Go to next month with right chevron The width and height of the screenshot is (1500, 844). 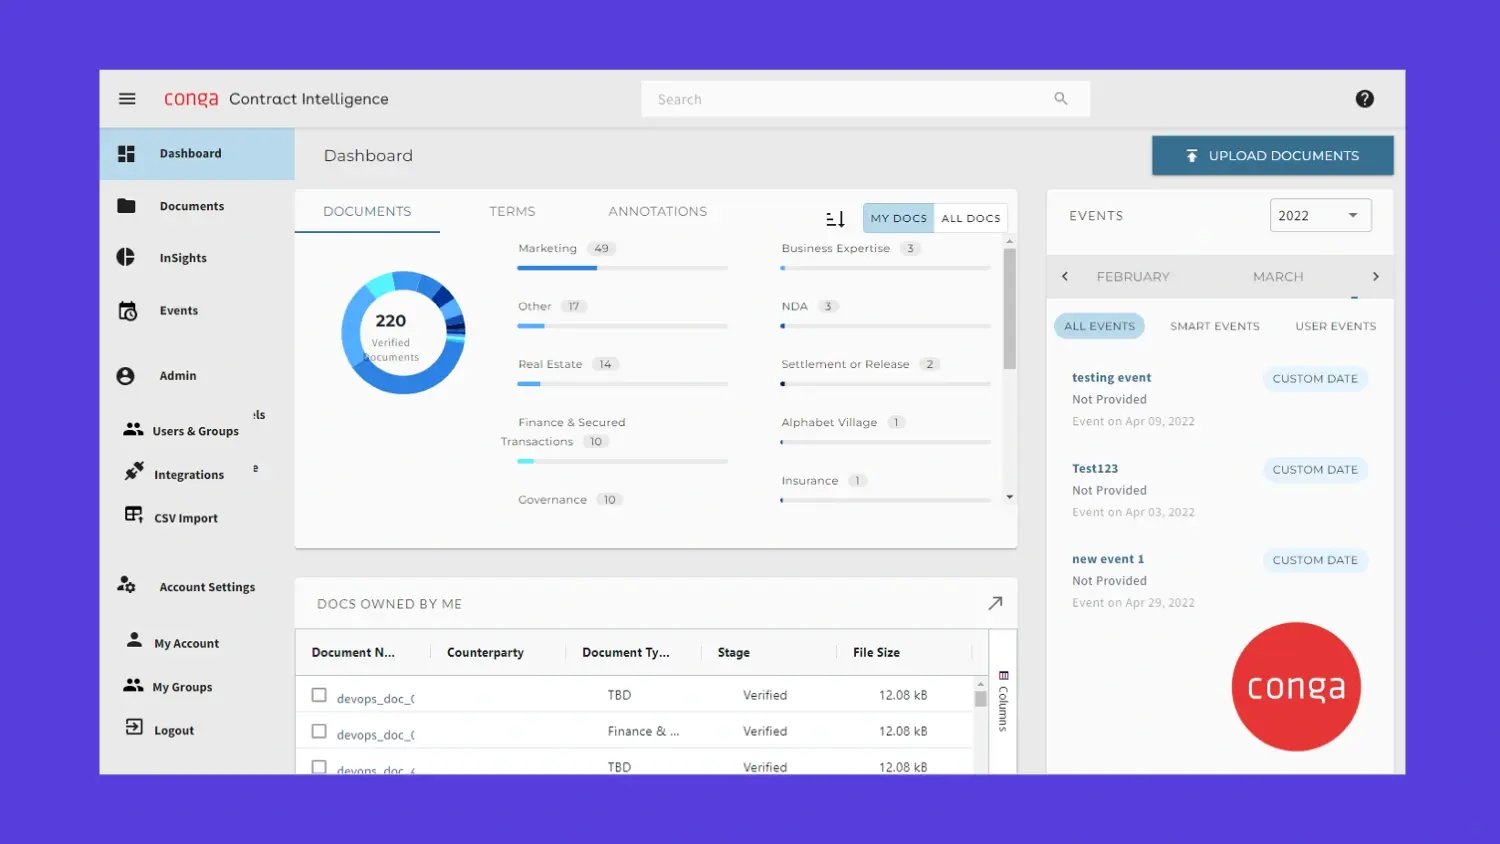(1376, 276)
